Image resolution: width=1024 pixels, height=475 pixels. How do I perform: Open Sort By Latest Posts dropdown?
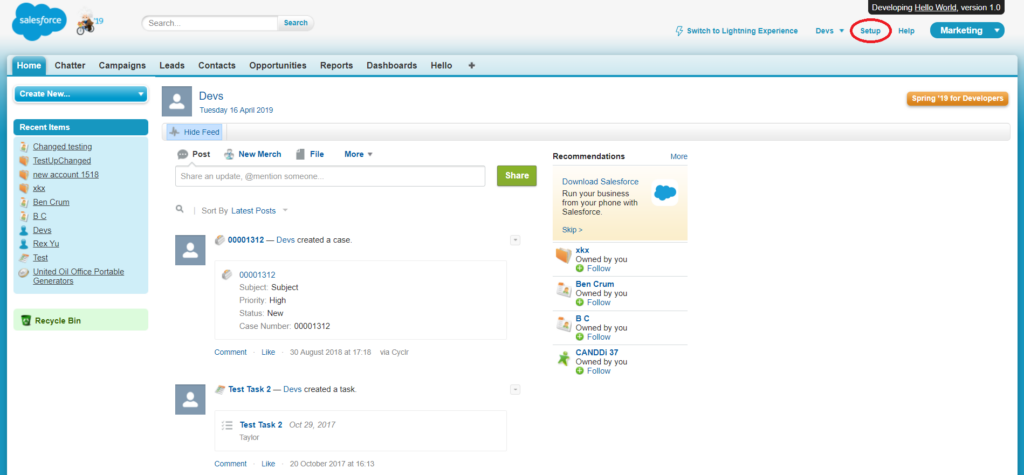[260, 211]
